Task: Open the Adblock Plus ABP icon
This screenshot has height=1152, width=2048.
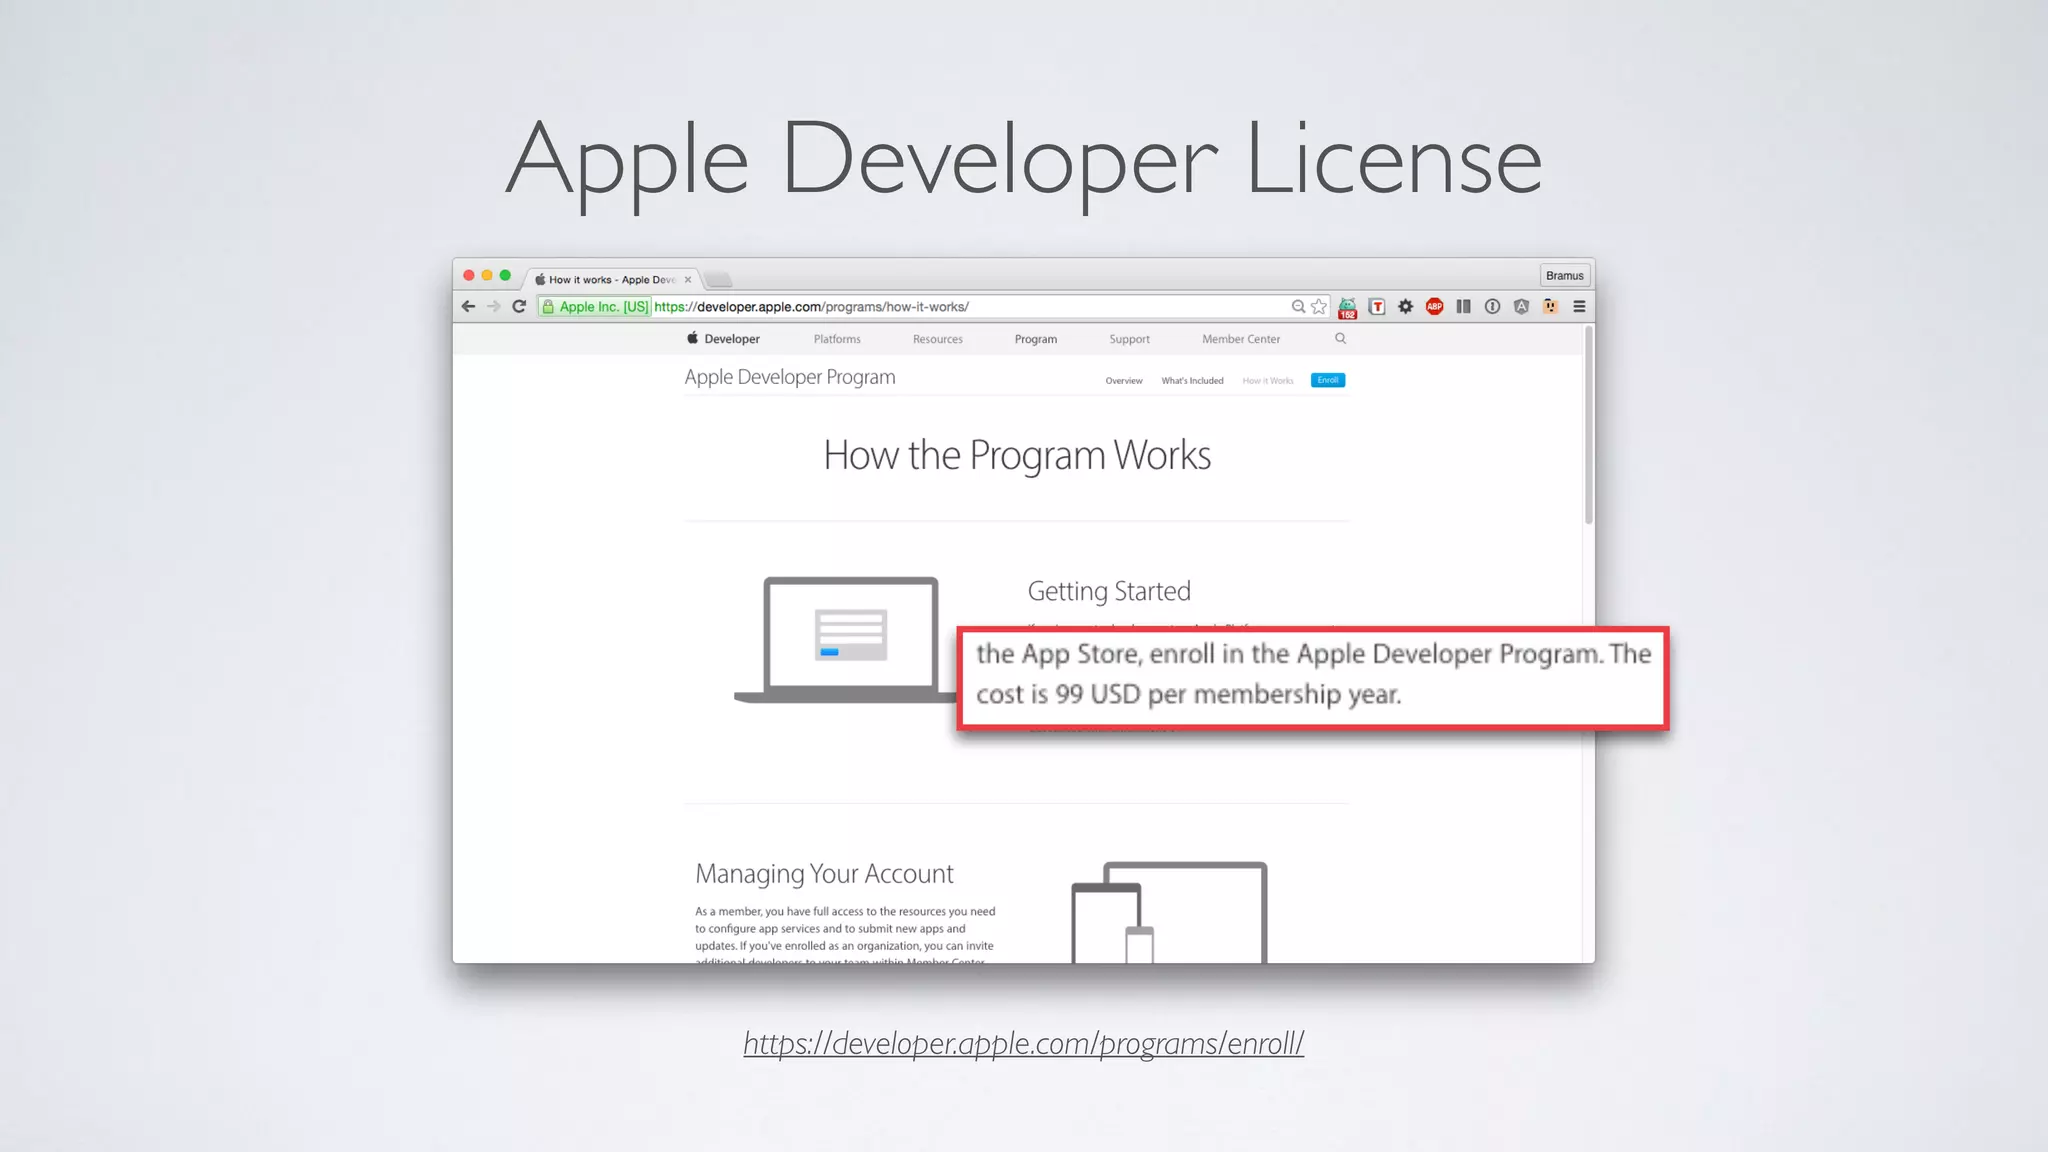Action: pyautogui.click(x=1435, y=307)
